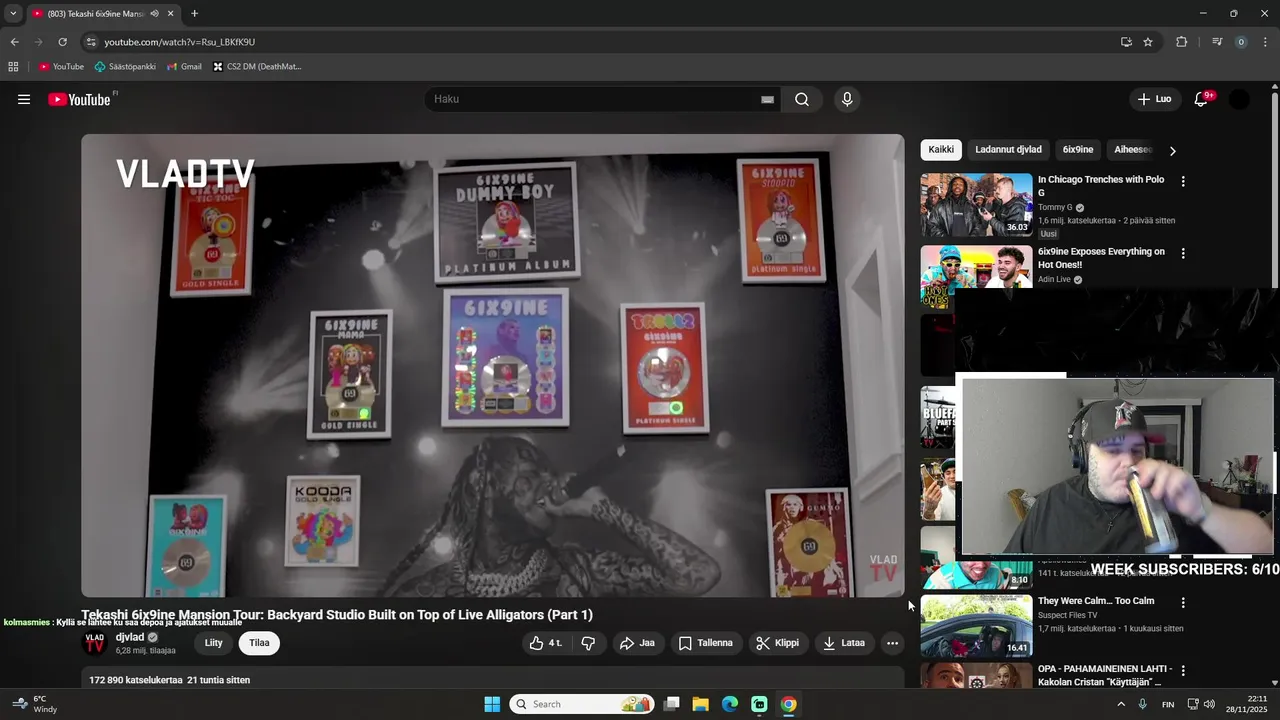Subscribe using the Tilaa button

point(259,643)
